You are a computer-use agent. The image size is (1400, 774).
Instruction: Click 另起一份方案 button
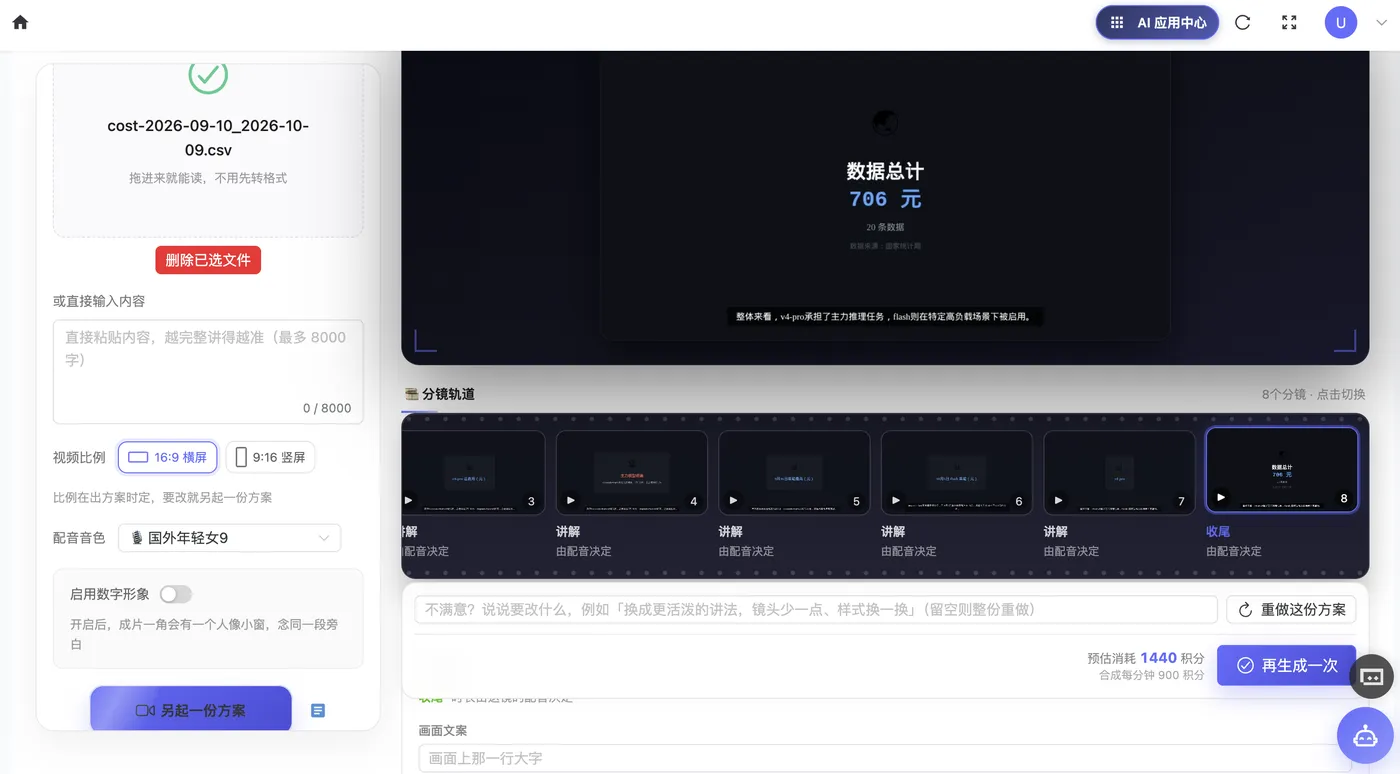191,710
